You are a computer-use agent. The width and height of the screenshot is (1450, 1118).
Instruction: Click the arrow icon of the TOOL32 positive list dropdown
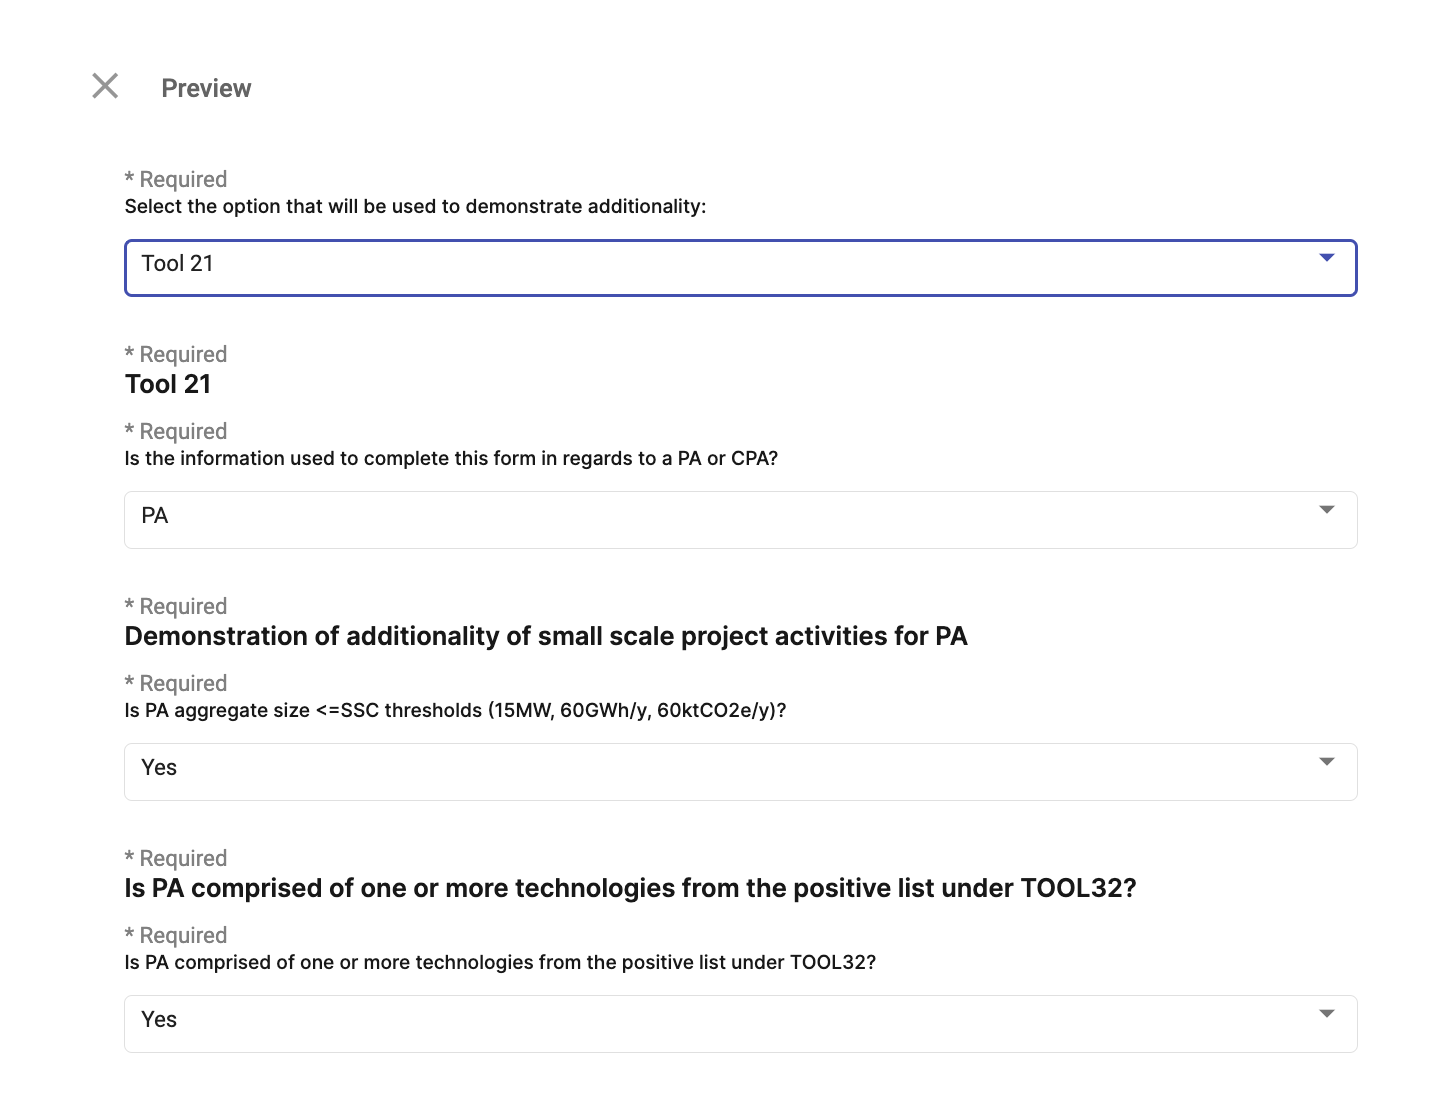[x=1327, y=1014]
